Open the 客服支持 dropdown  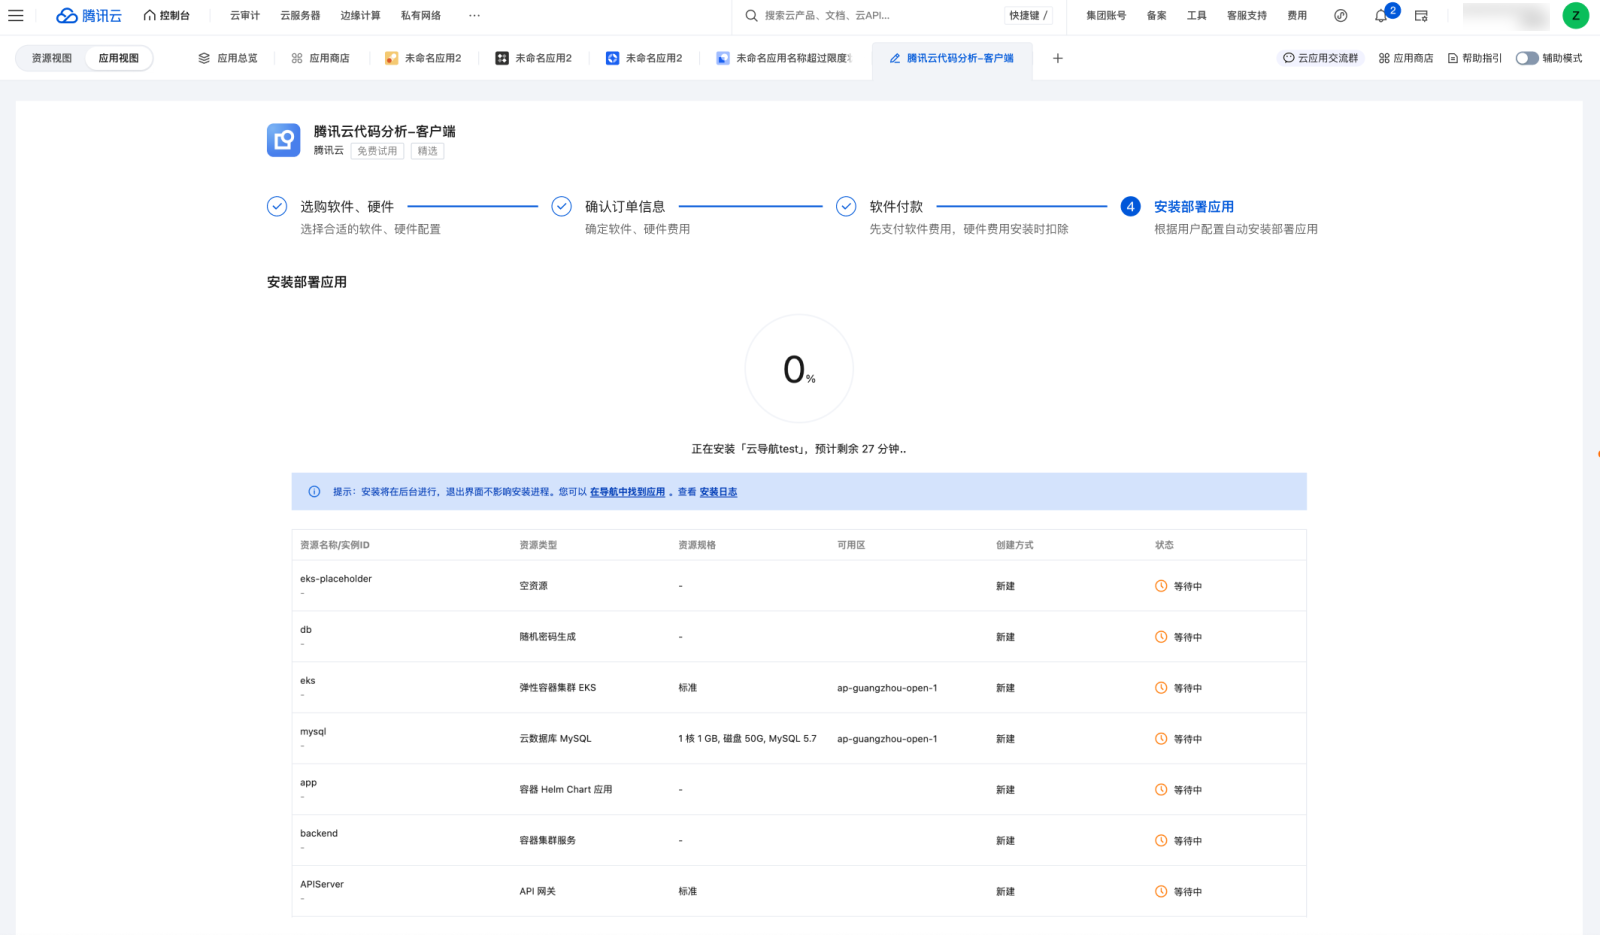[1247, 15]
